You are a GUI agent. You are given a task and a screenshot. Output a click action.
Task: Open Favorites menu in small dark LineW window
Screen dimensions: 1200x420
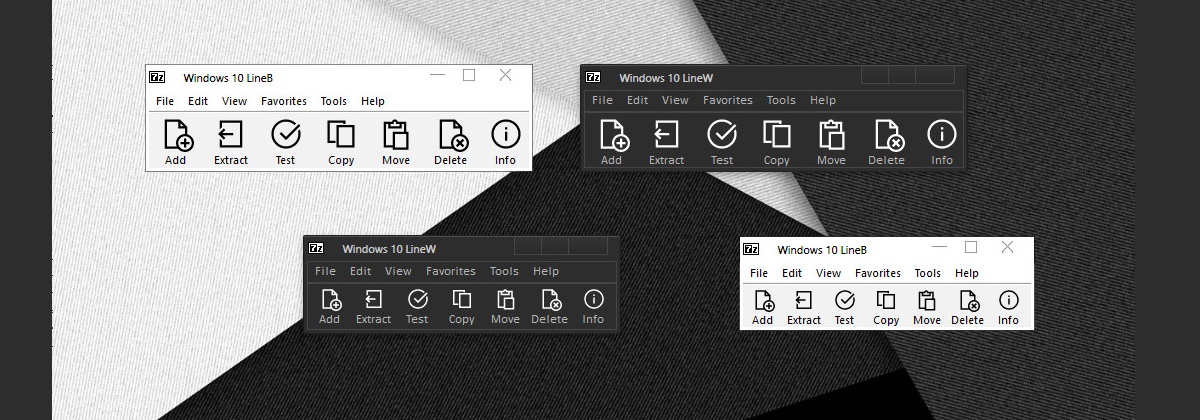tap(451, 271)
